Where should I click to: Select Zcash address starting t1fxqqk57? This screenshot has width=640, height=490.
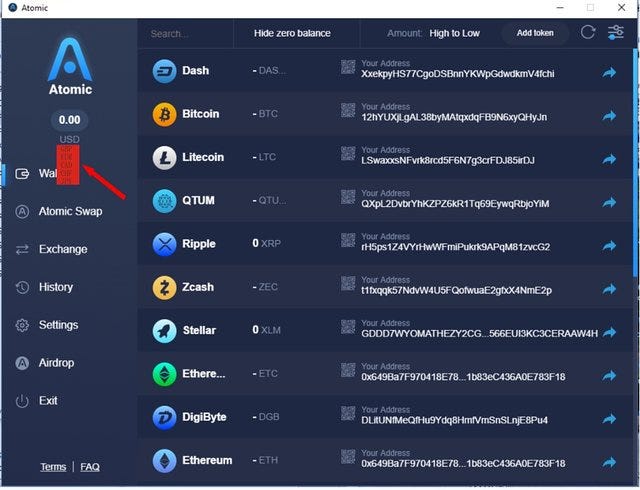coord(456,290)
